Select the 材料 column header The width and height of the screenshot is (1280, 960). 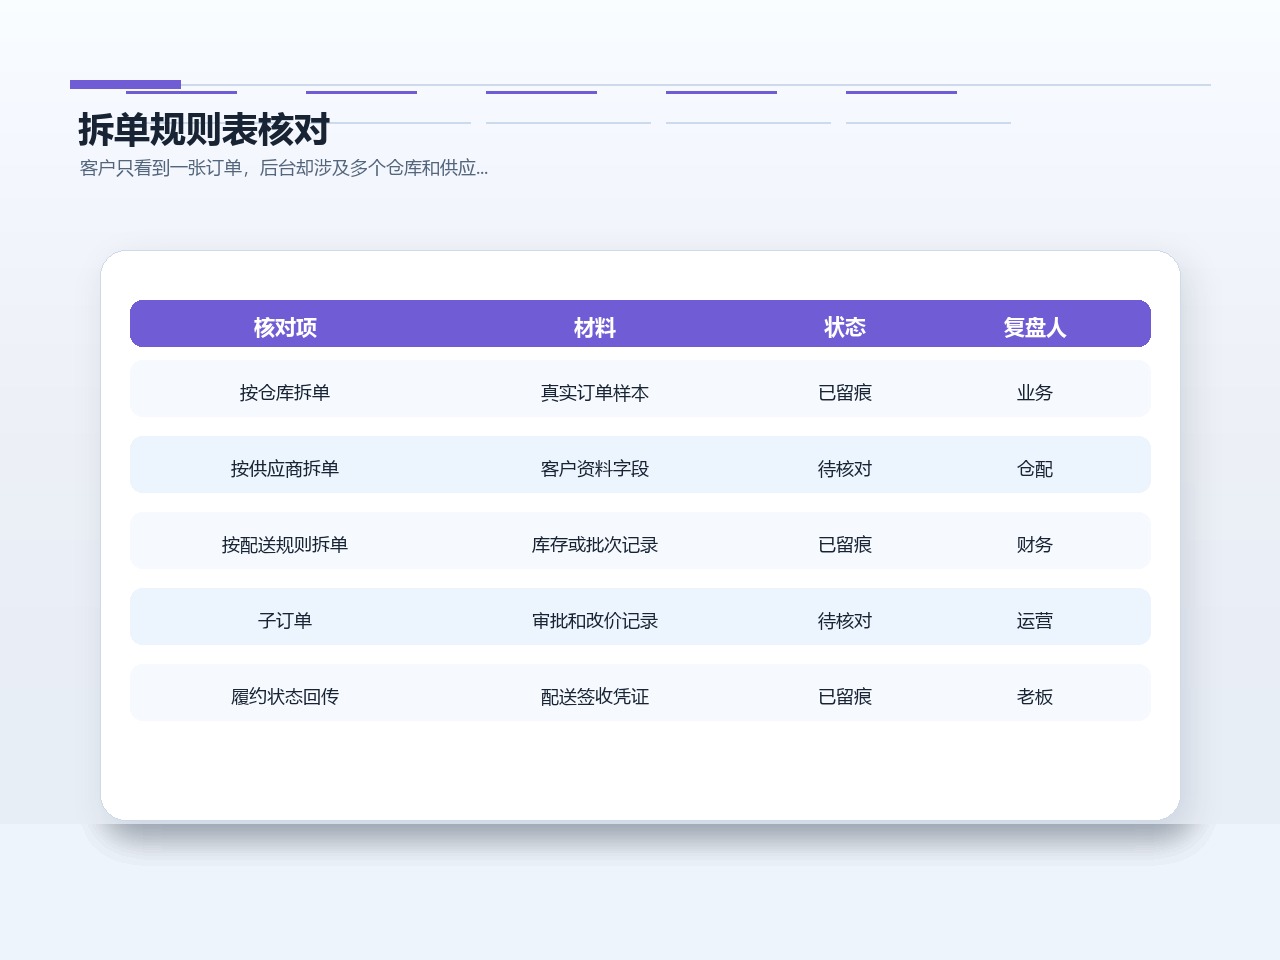[595, 327]
